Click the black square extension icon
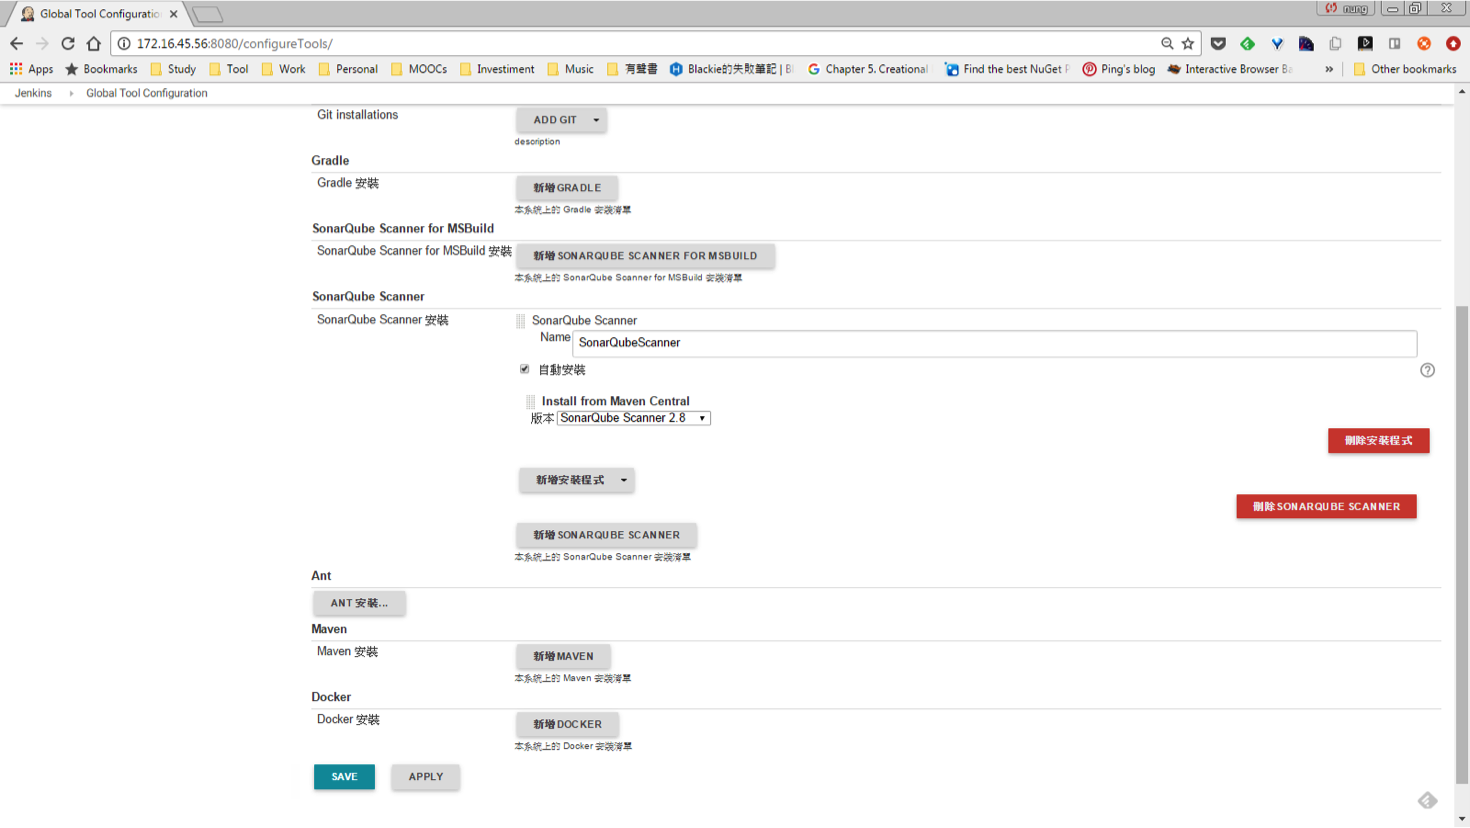 1365,44
